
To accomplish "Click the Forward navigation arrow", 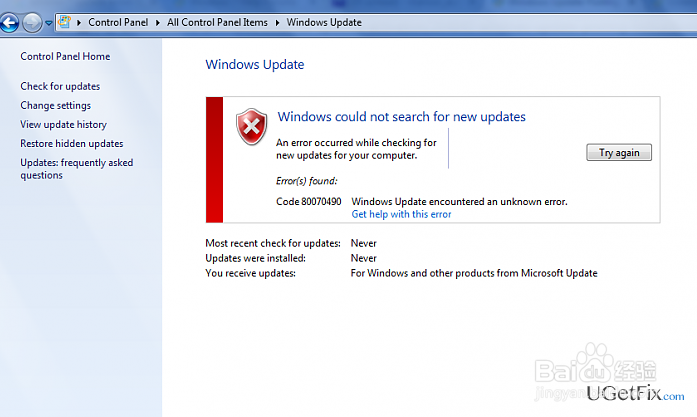I will coord(32,23).
